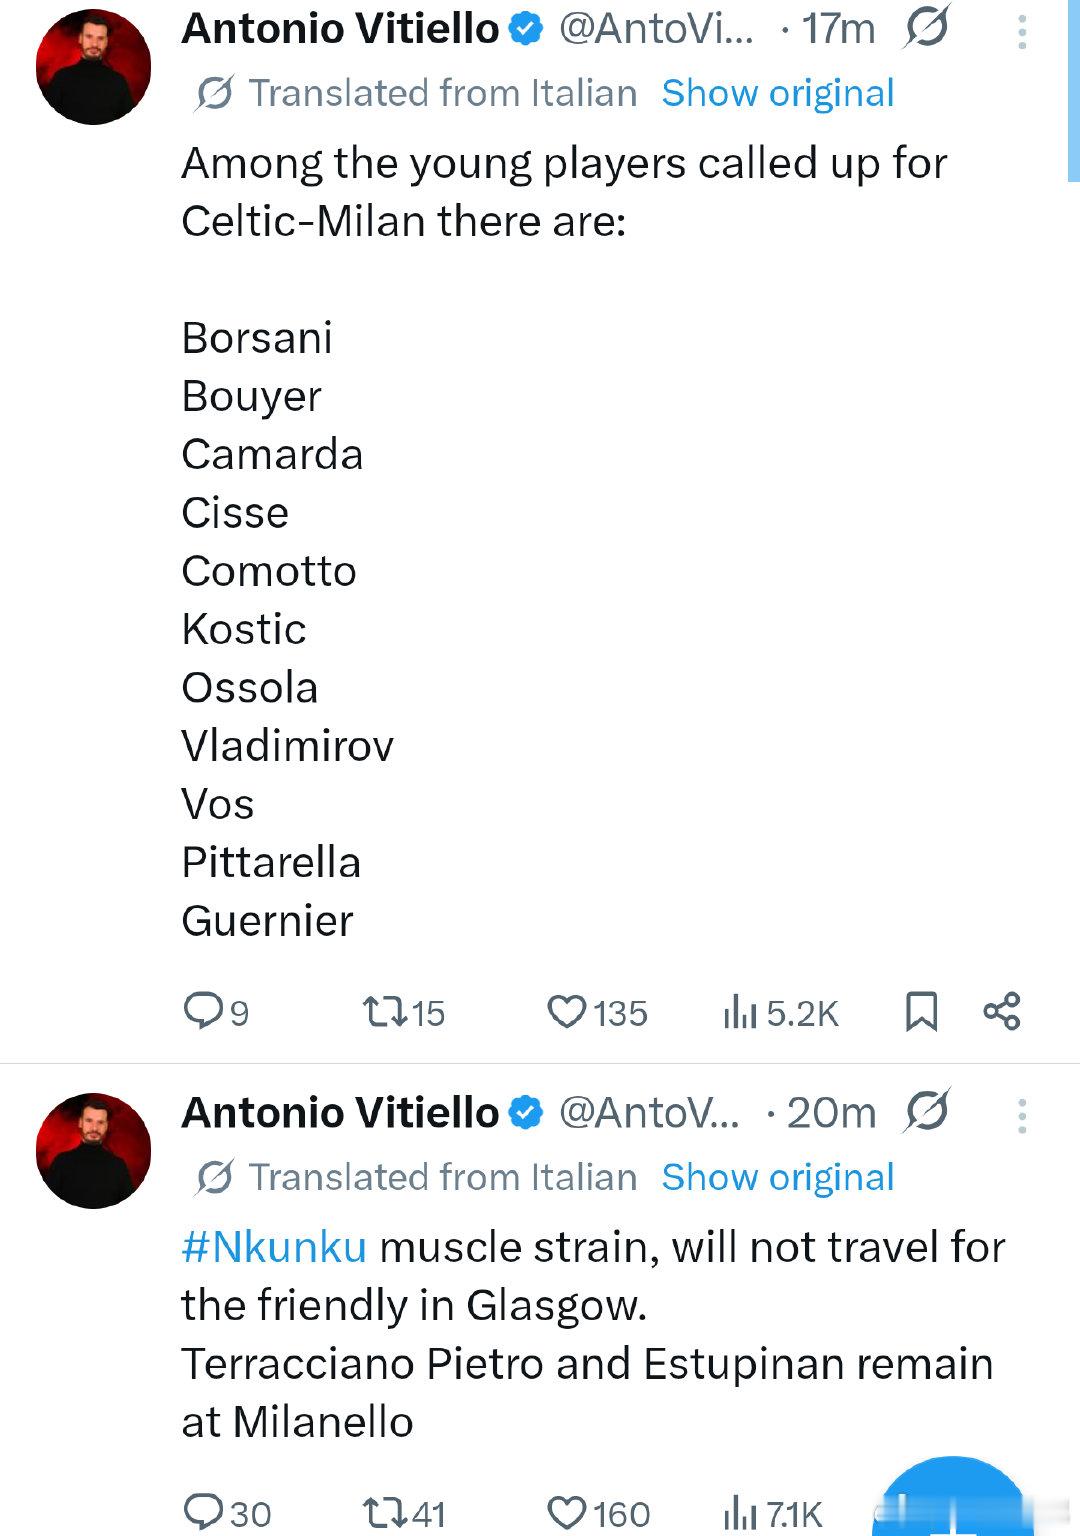Open Antonio Vitiello's avatar on second tweet
Viewport: 1080px width, 1536px height.
[x=93, y=1151]
